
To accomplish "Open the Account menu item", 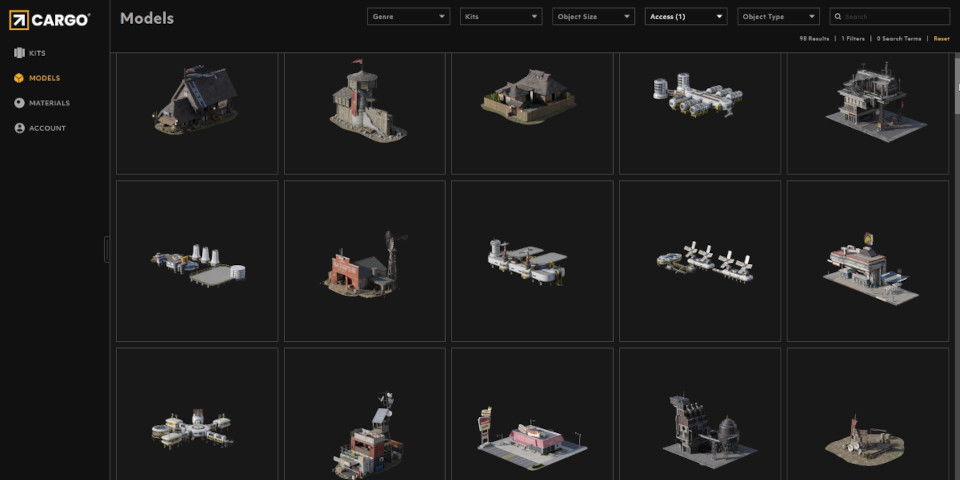I will [47, 128].
